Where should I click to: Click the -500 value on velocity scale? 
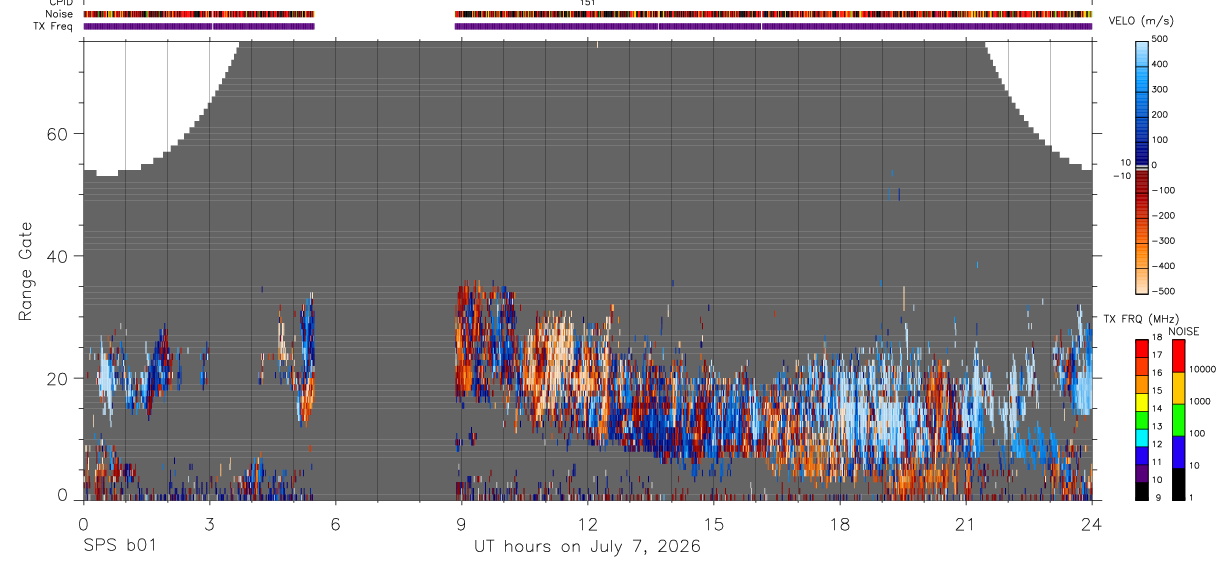pyautogui.click(x=1165, y=292)
